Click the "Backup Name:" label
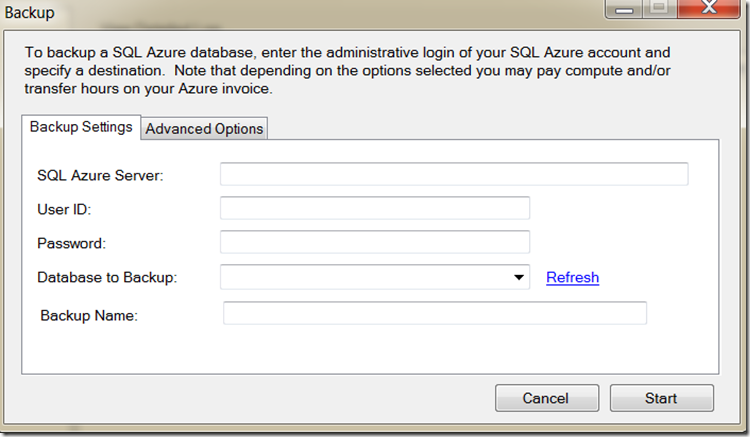 click(x=89, y=316)
